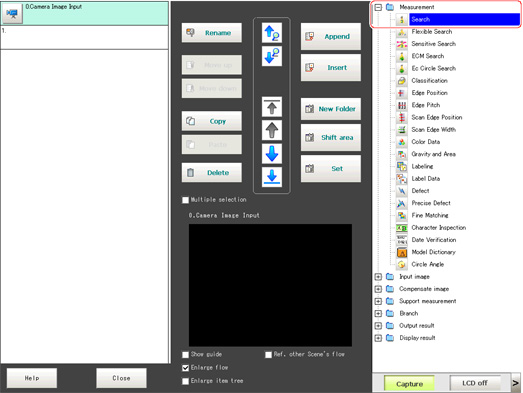Screen dimensions: 523x393
Task: Click the Ec Circle Search icon
Action: pyautogui.click(x=402, y=68)
